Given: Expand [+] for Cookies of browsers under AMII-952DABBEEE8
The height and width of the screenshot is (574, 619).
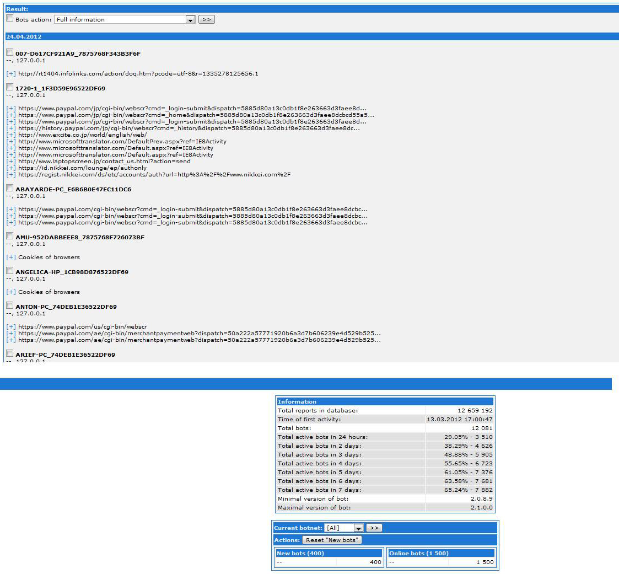Looking at the screenshot, I should point(9,257).
